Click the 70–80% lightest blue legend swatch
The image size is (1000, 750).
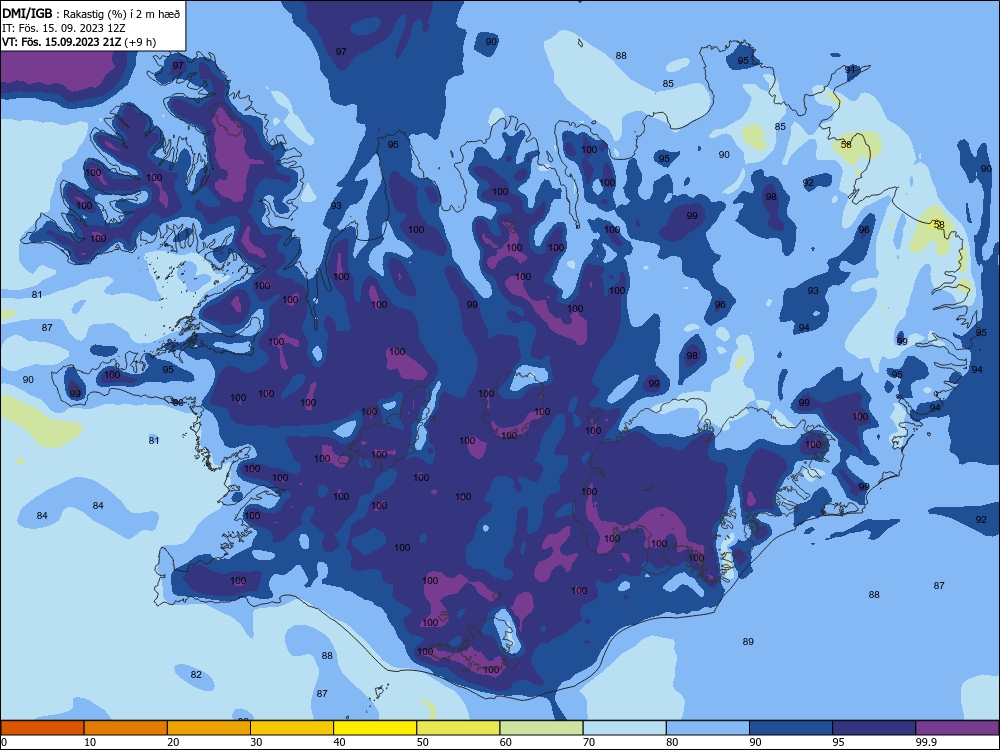point(625,728)
